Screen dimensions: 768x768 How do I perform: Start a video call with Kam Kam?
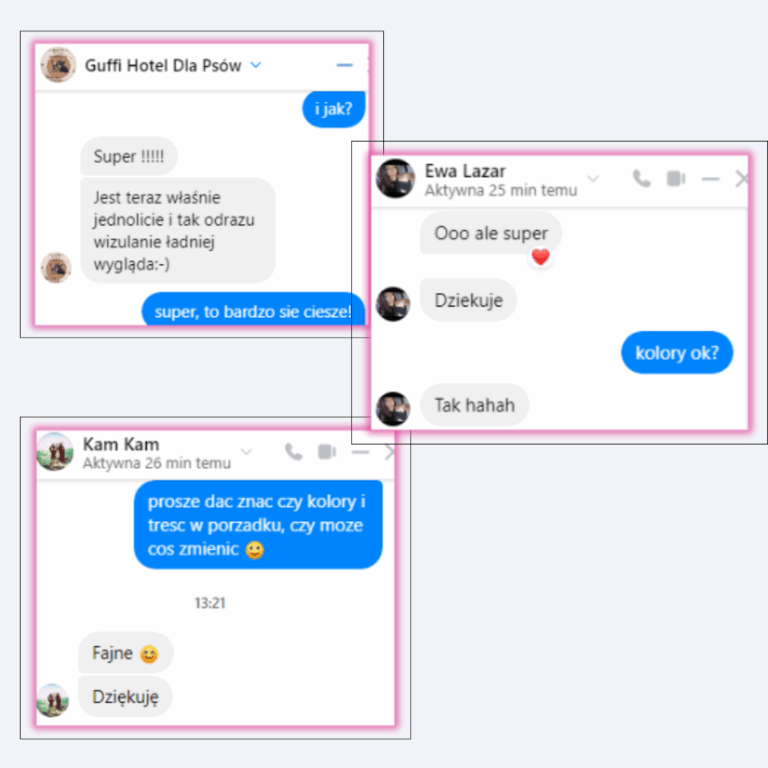click(x=327, y=452)
